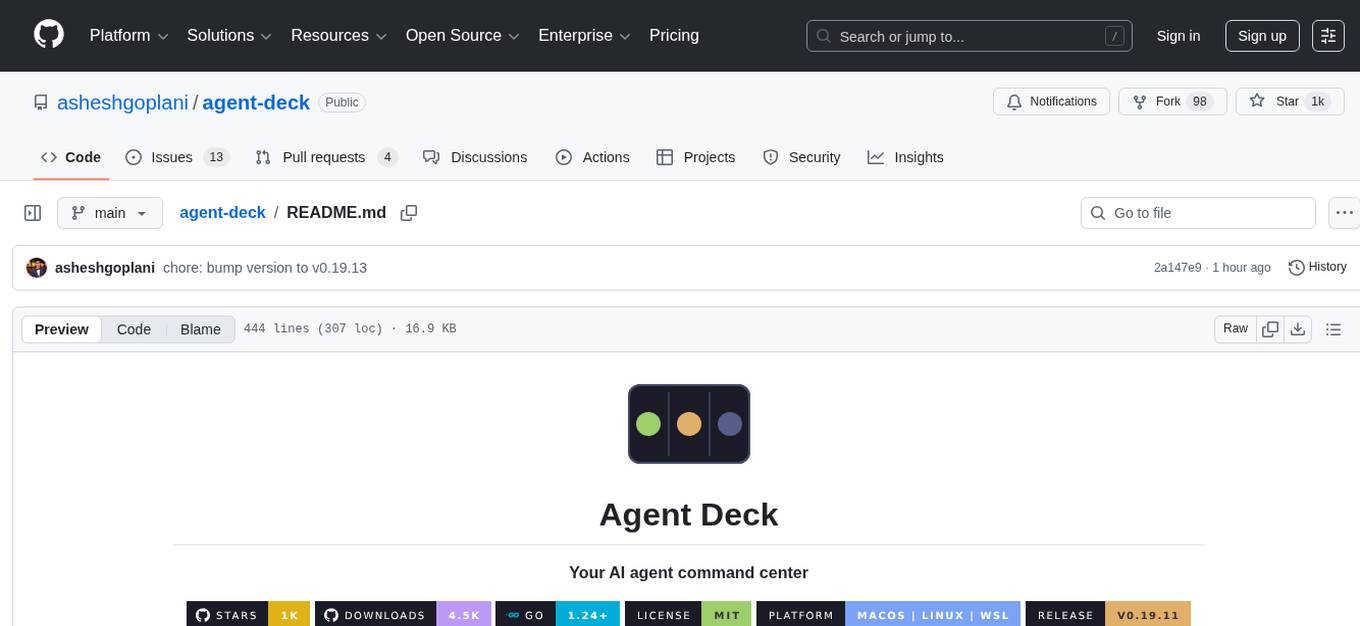Copy the README.md file path
The image size is (1360, 626).
click(409, 212)
